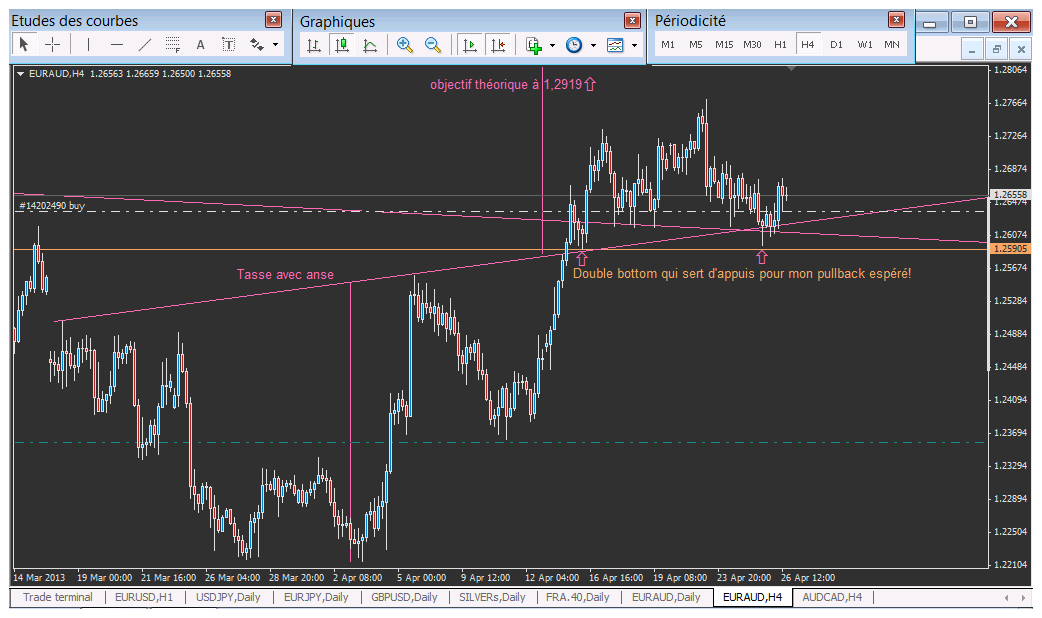Activate the crosshair tool
Image resolution: width=1042 pixels, height=618 pixels.
[52, 45]
